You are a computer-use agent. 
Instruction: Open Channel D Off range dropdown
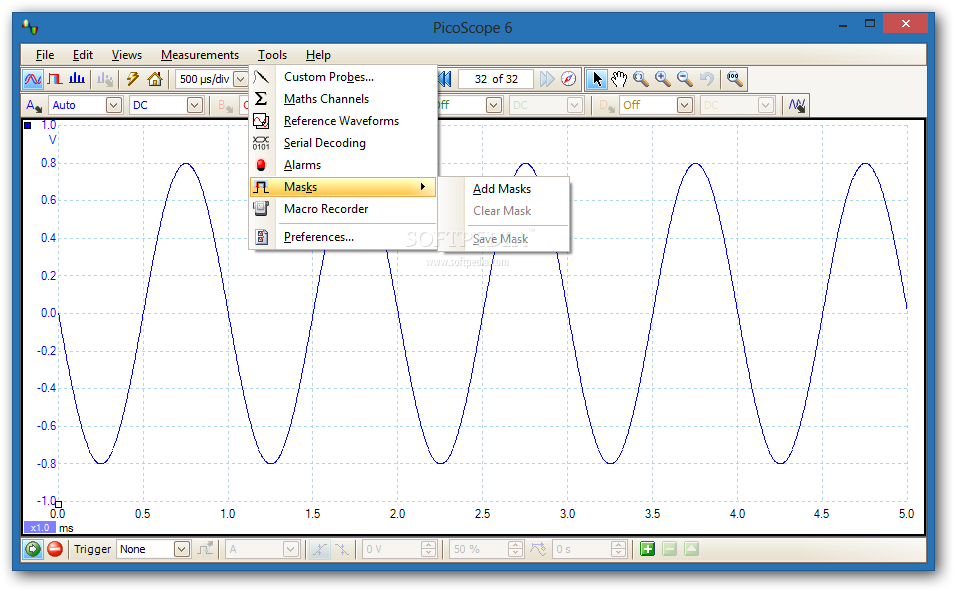tap(685, 105)
